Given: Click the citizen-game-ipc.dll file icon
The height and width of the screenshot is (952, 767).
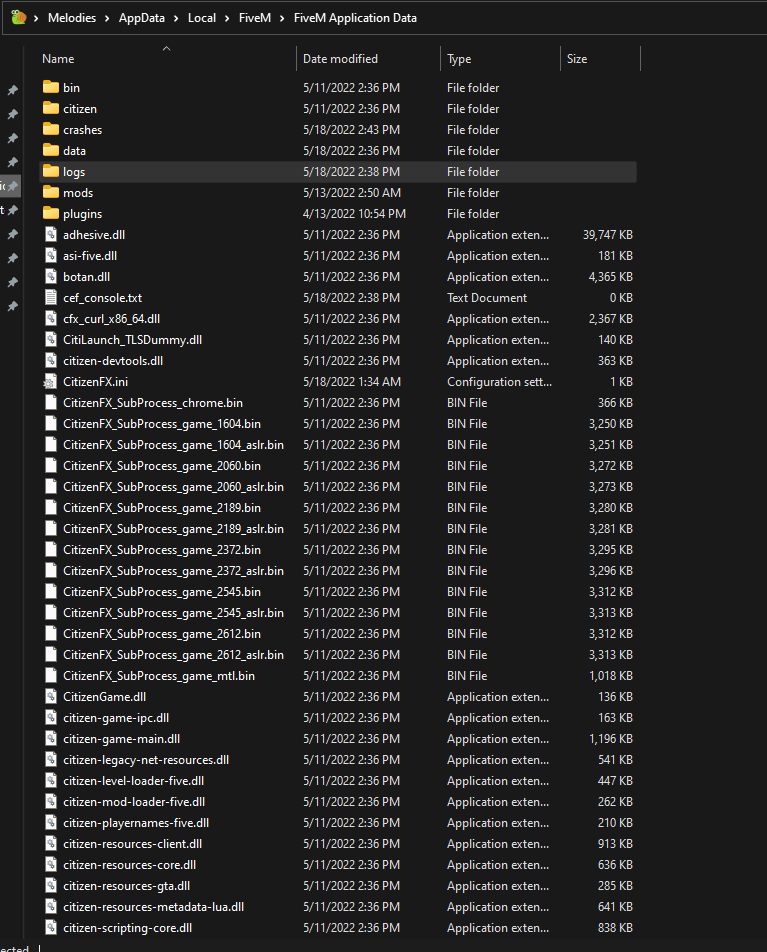Looking at the screenshot, I should tap(52, 718).
